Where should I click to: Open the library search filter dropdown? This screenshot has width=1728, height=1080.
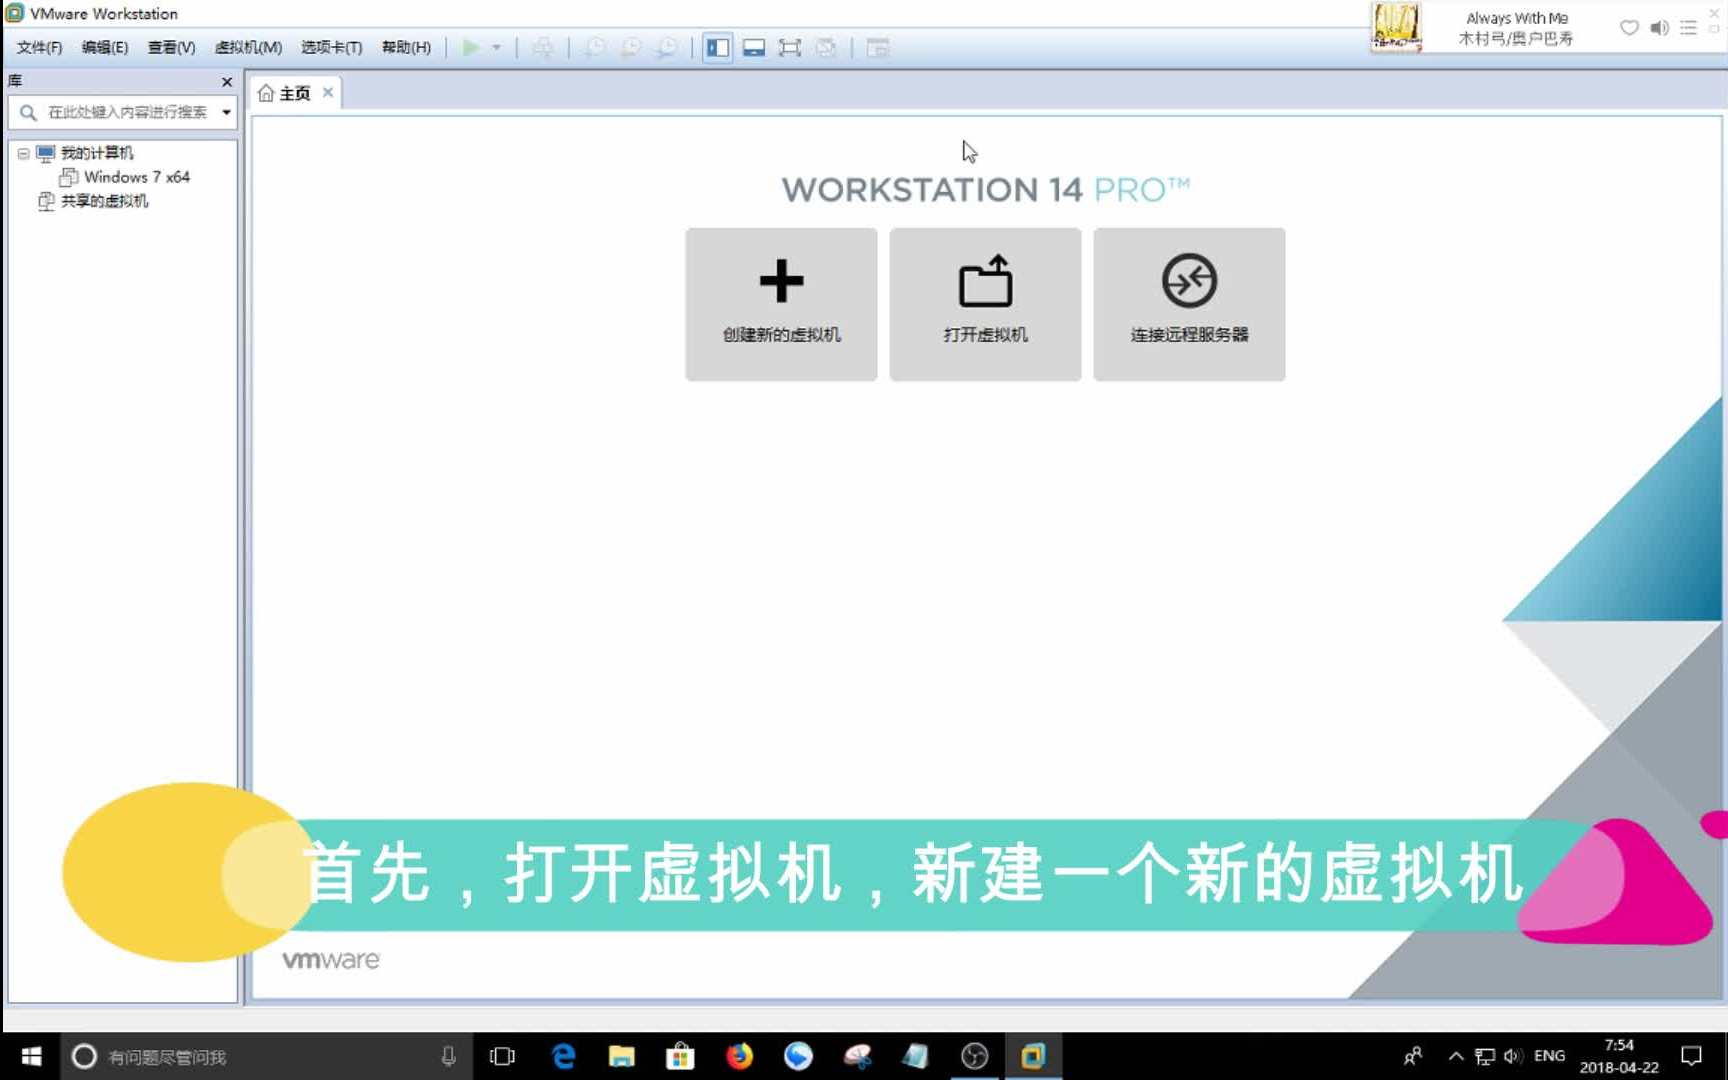click(227, 112)
